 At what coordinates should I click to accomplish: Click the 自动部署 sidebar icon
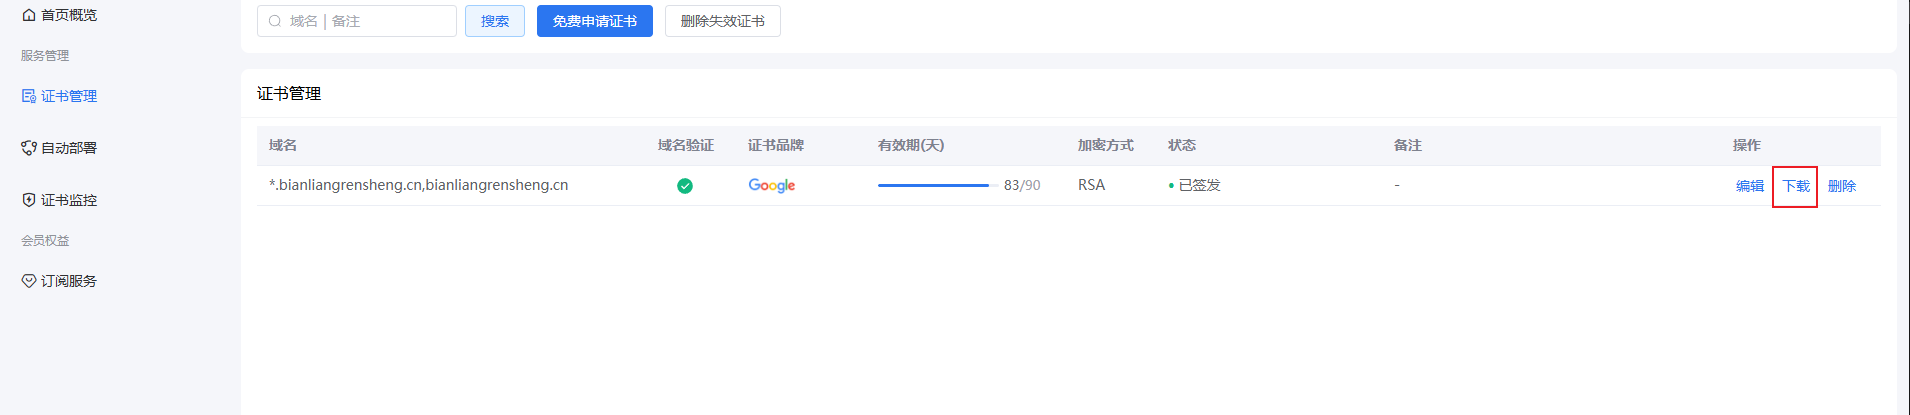point(29,148)
